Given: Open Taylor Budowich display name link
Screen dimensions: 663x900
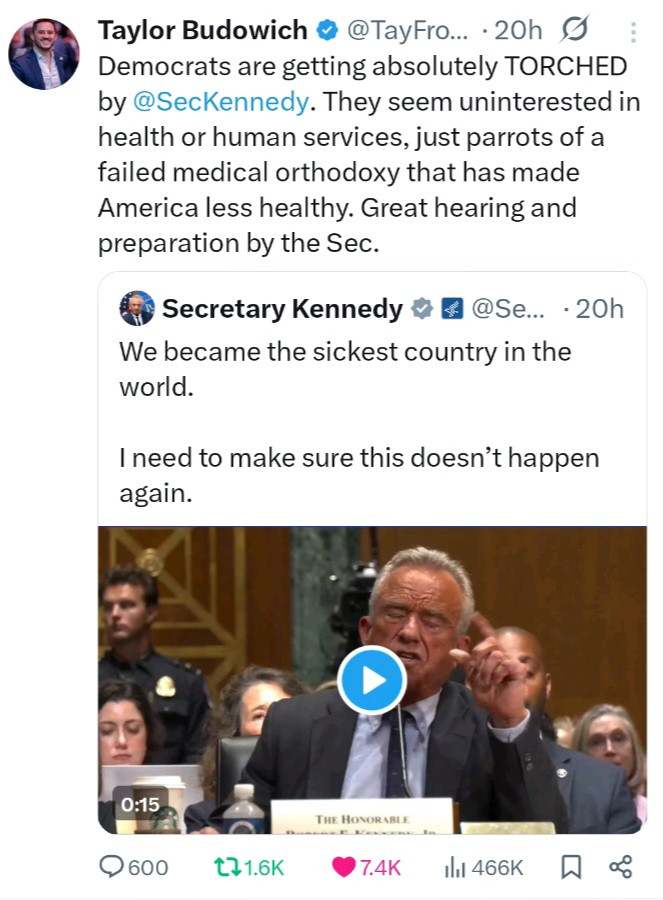Looking at the screenshot, I should [202, 31].
